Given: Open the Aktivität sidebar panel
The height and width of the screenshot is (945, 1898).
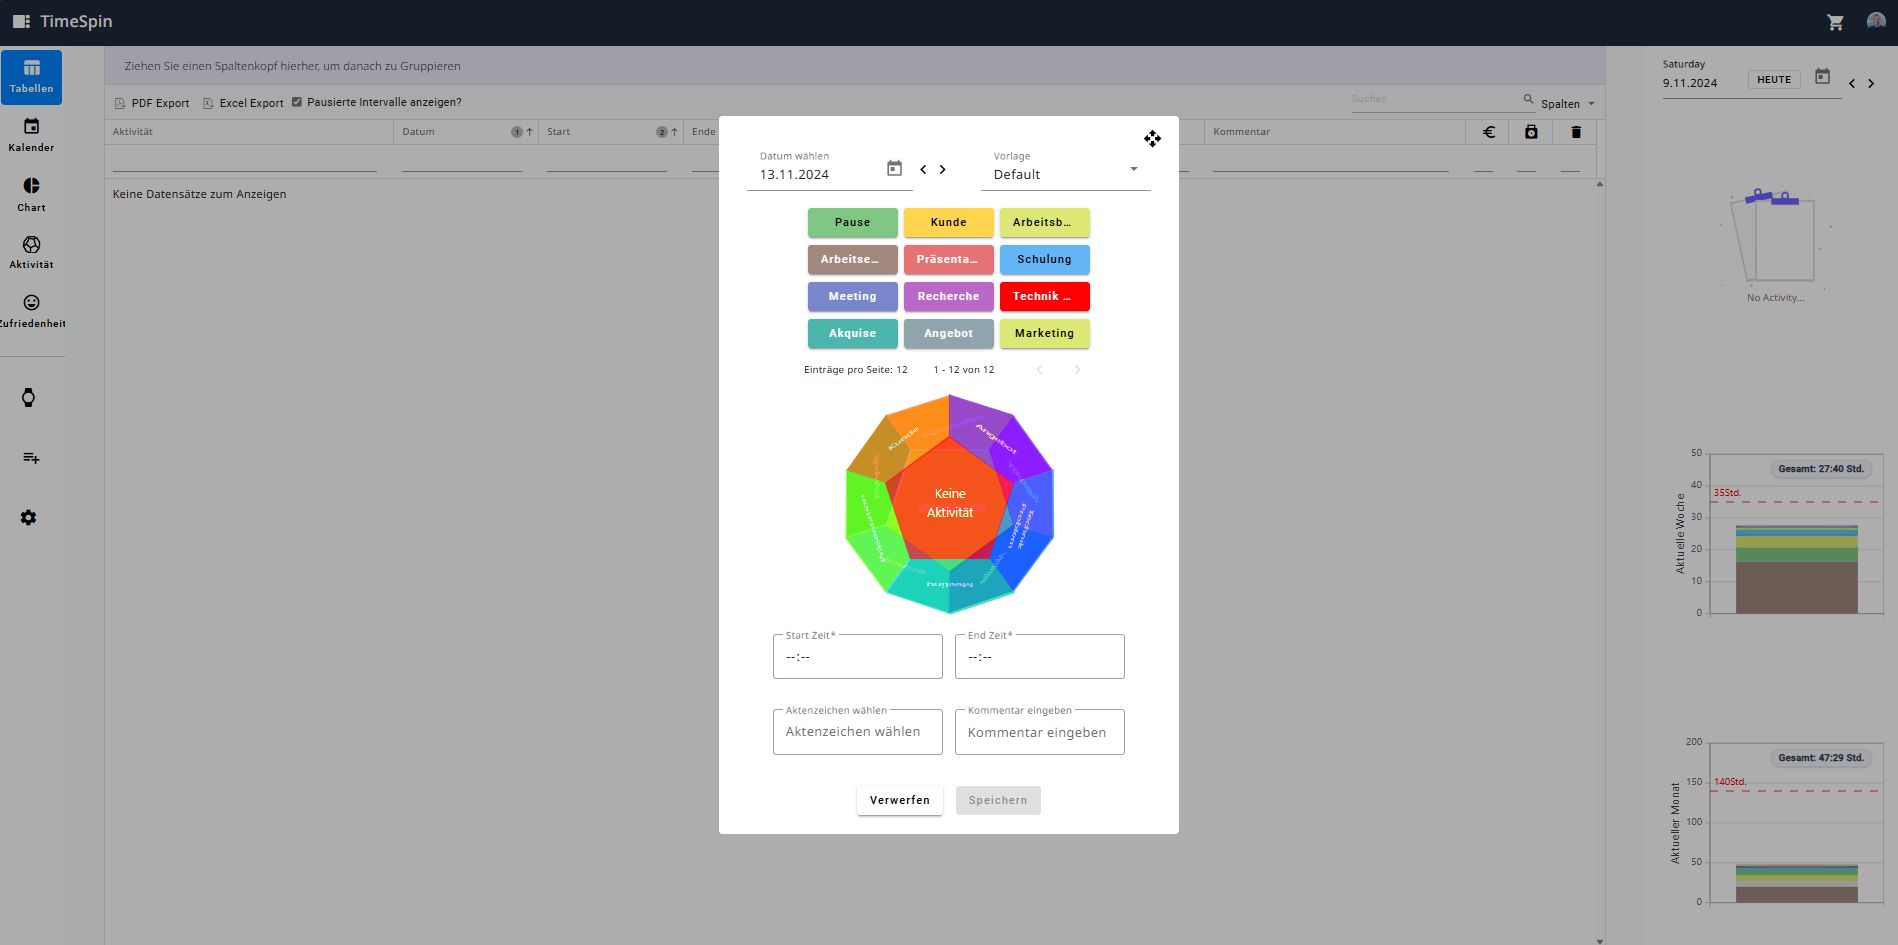Looking at the screenshot, I should pyautogui.click(x=31, y=253).
